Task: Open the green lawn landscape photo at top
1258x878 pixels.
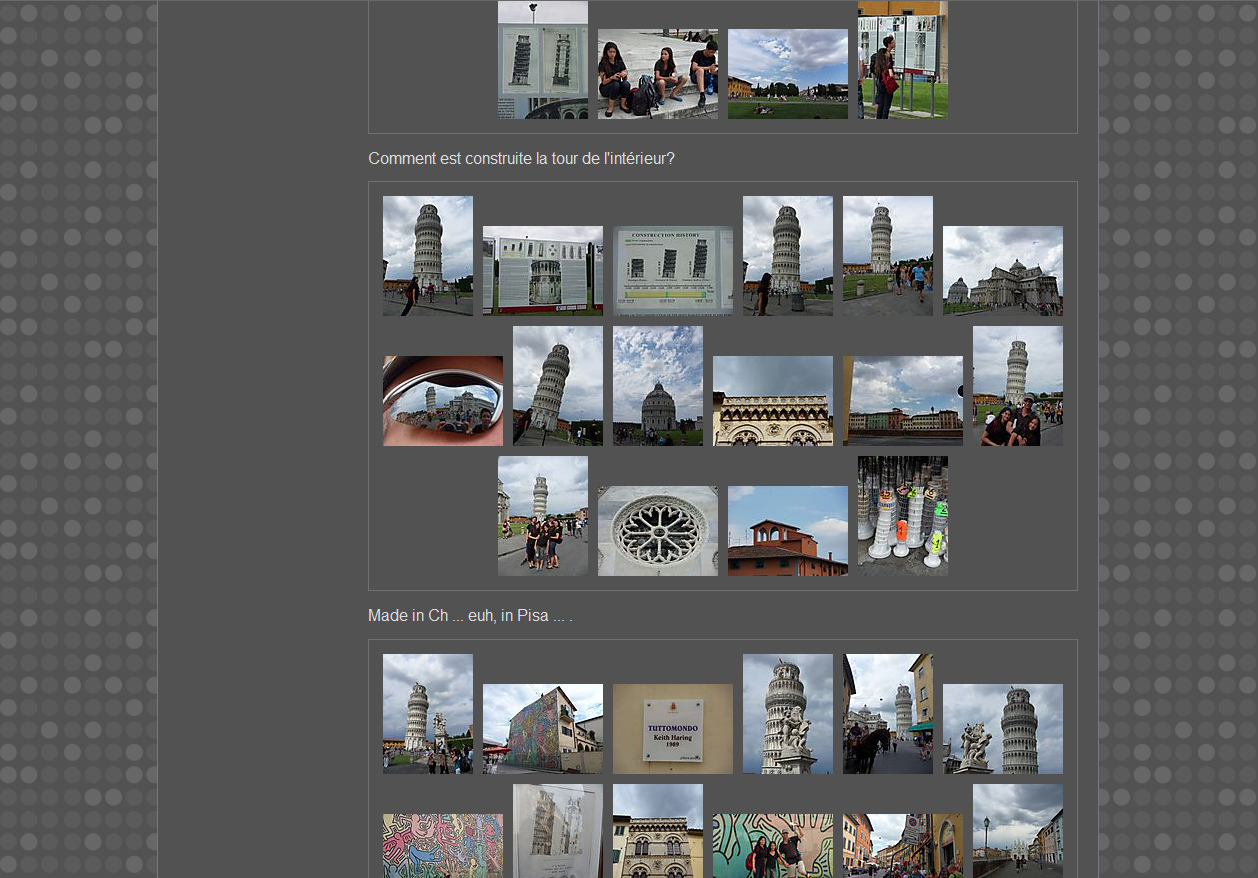Action: click(787, 74)
